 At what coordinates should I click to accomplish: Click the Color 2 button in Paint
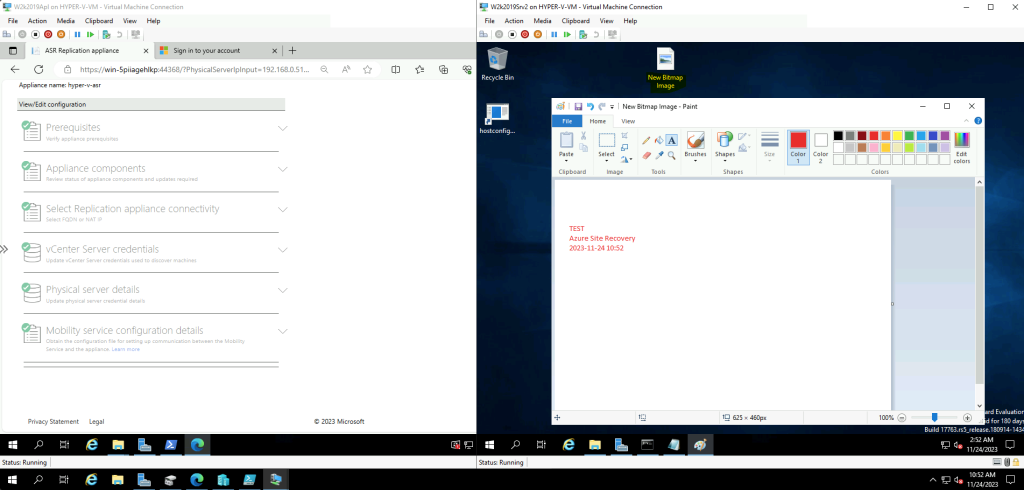(x=820, y=147)
